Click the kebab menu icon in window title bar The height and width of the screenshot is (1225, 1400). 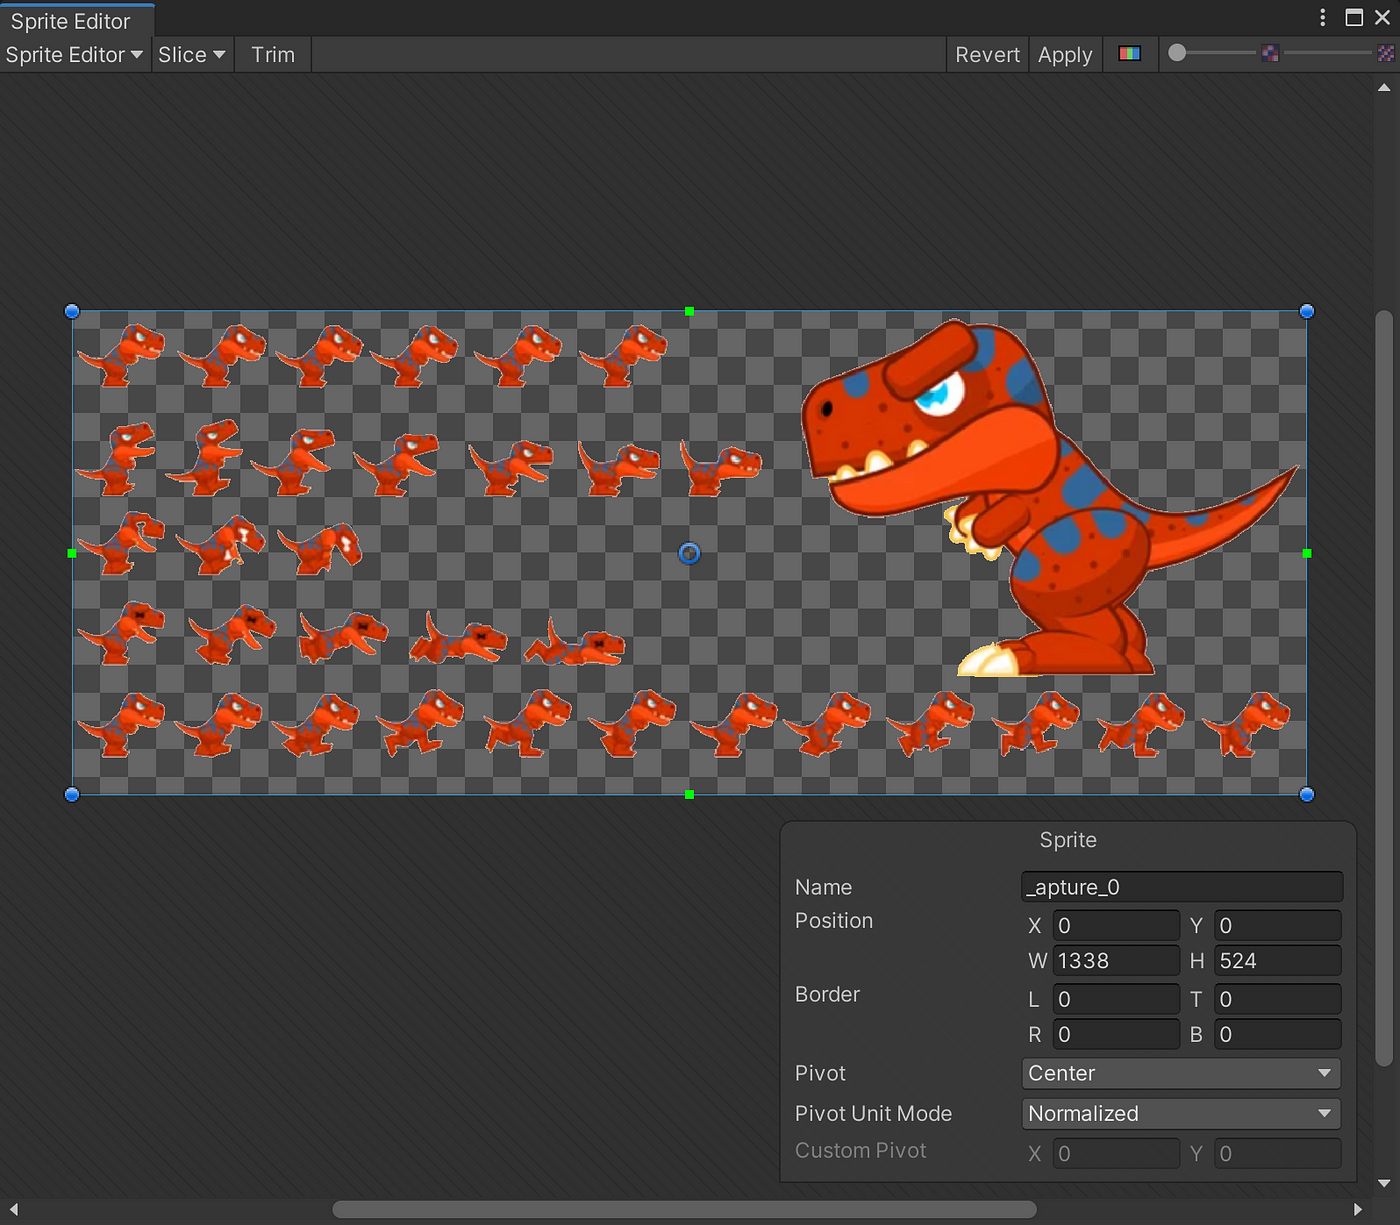pos(1322,17)
